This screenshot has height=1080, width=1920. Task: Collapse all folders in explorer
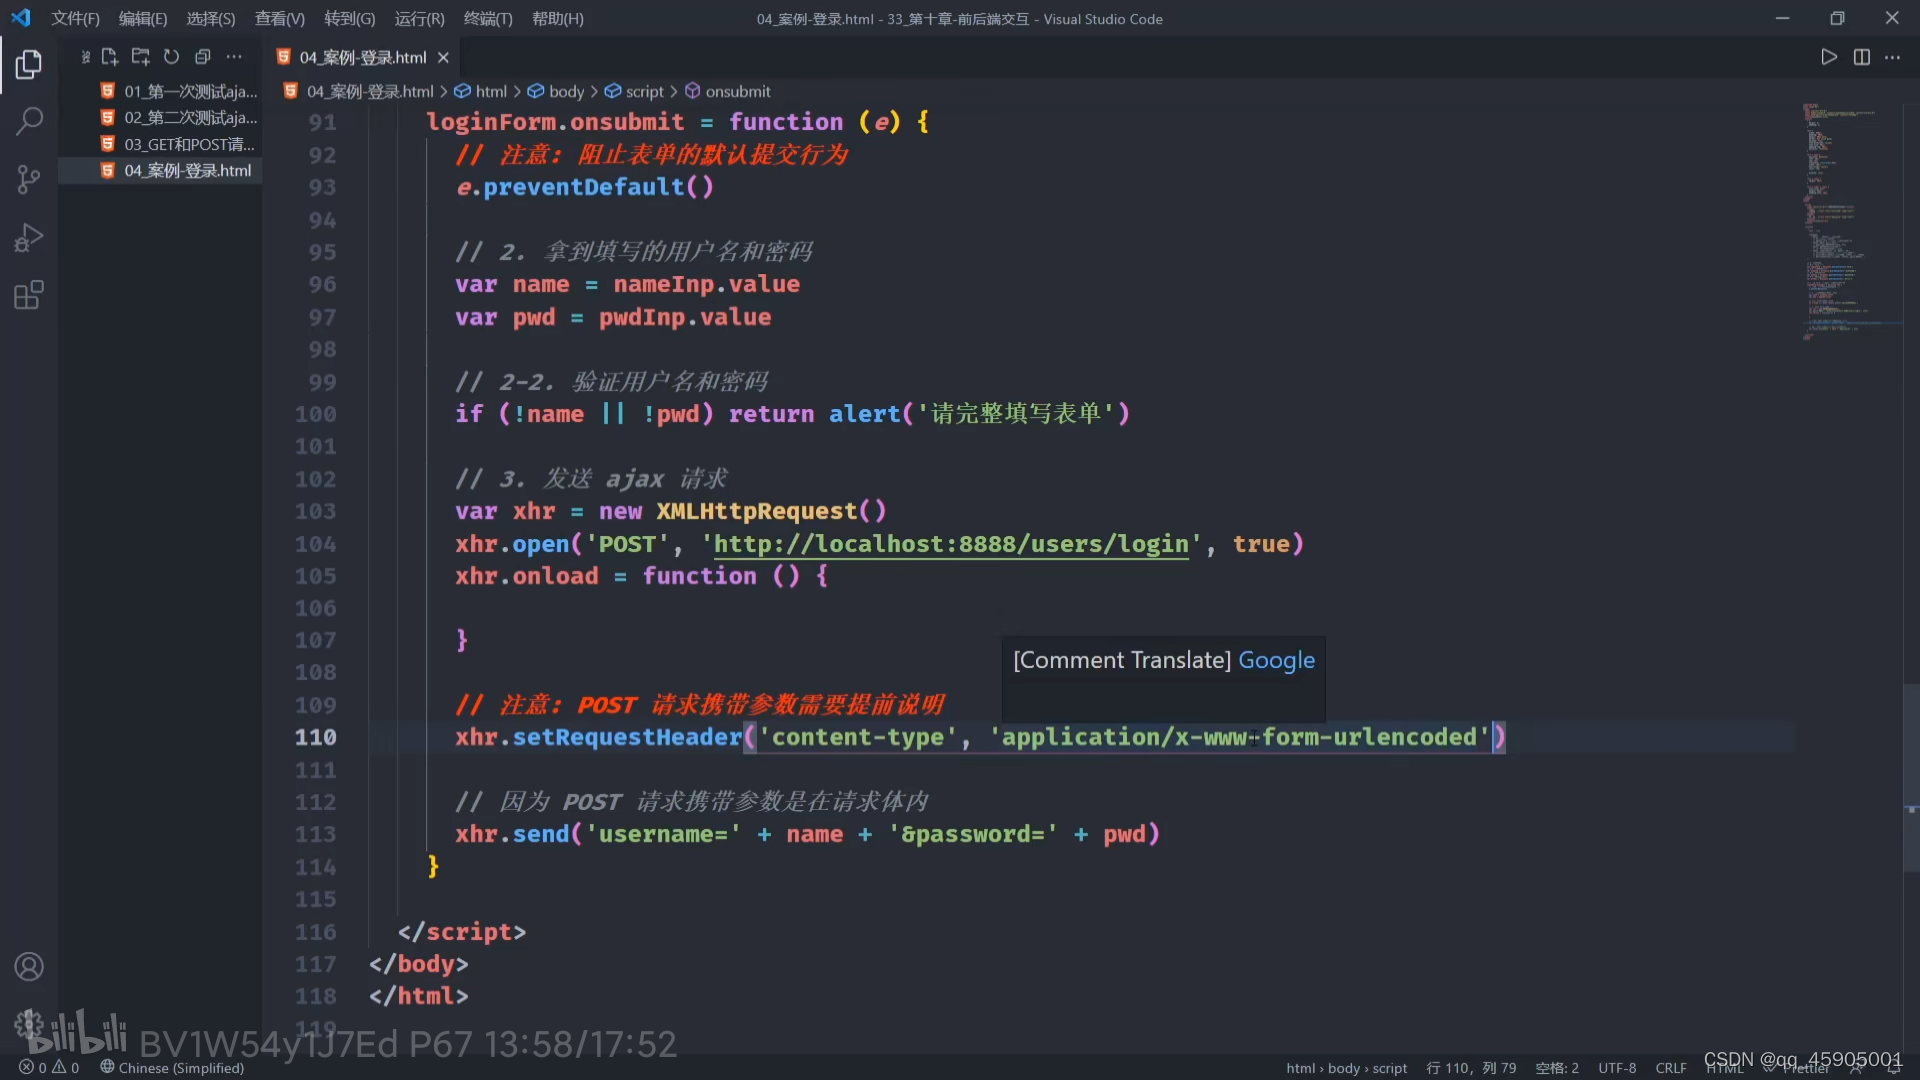tap(203, 57)
